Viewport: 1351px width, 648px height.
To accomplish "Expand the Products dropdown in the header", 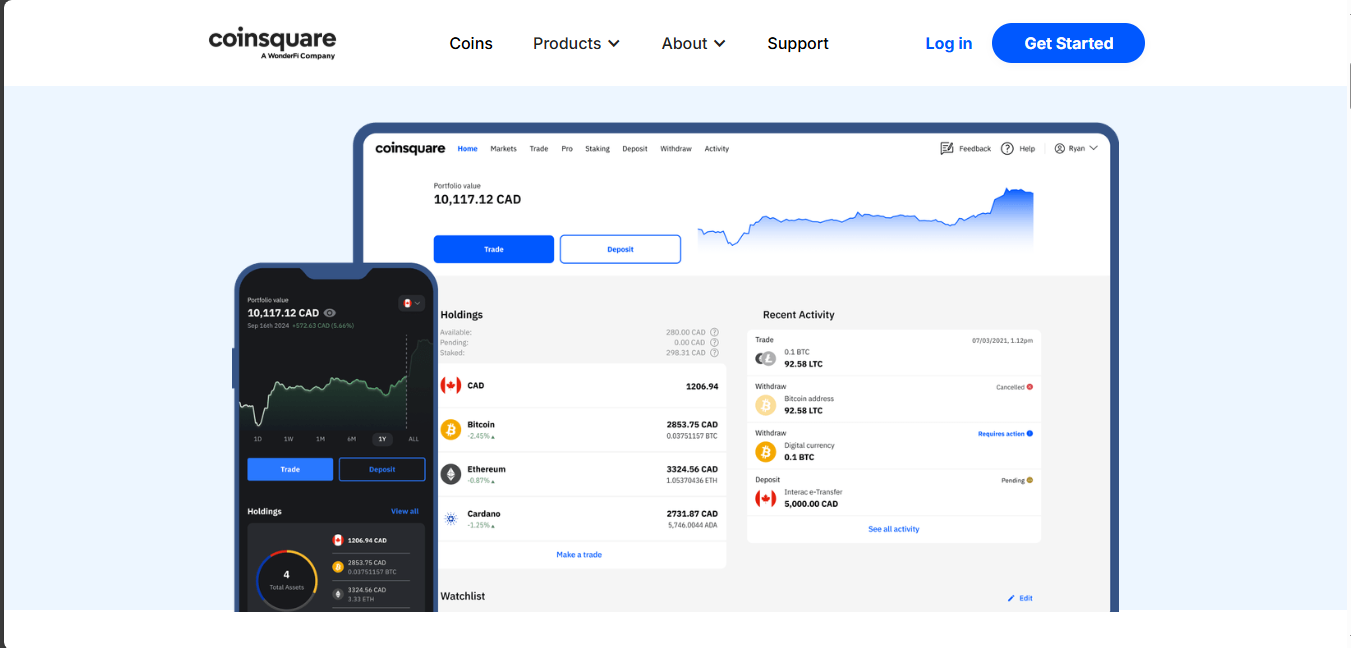I will pyautogui.click(x=576, y=43).
